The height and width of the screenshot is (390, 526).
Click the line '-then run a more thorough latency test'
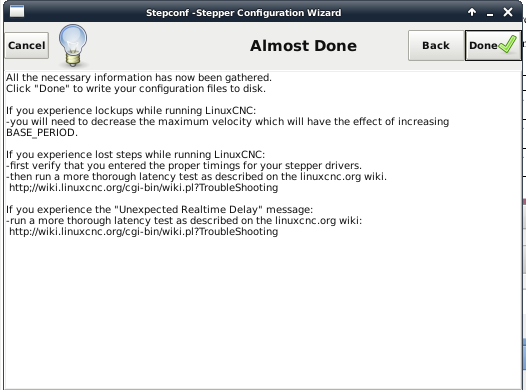(x=196, y=176)
